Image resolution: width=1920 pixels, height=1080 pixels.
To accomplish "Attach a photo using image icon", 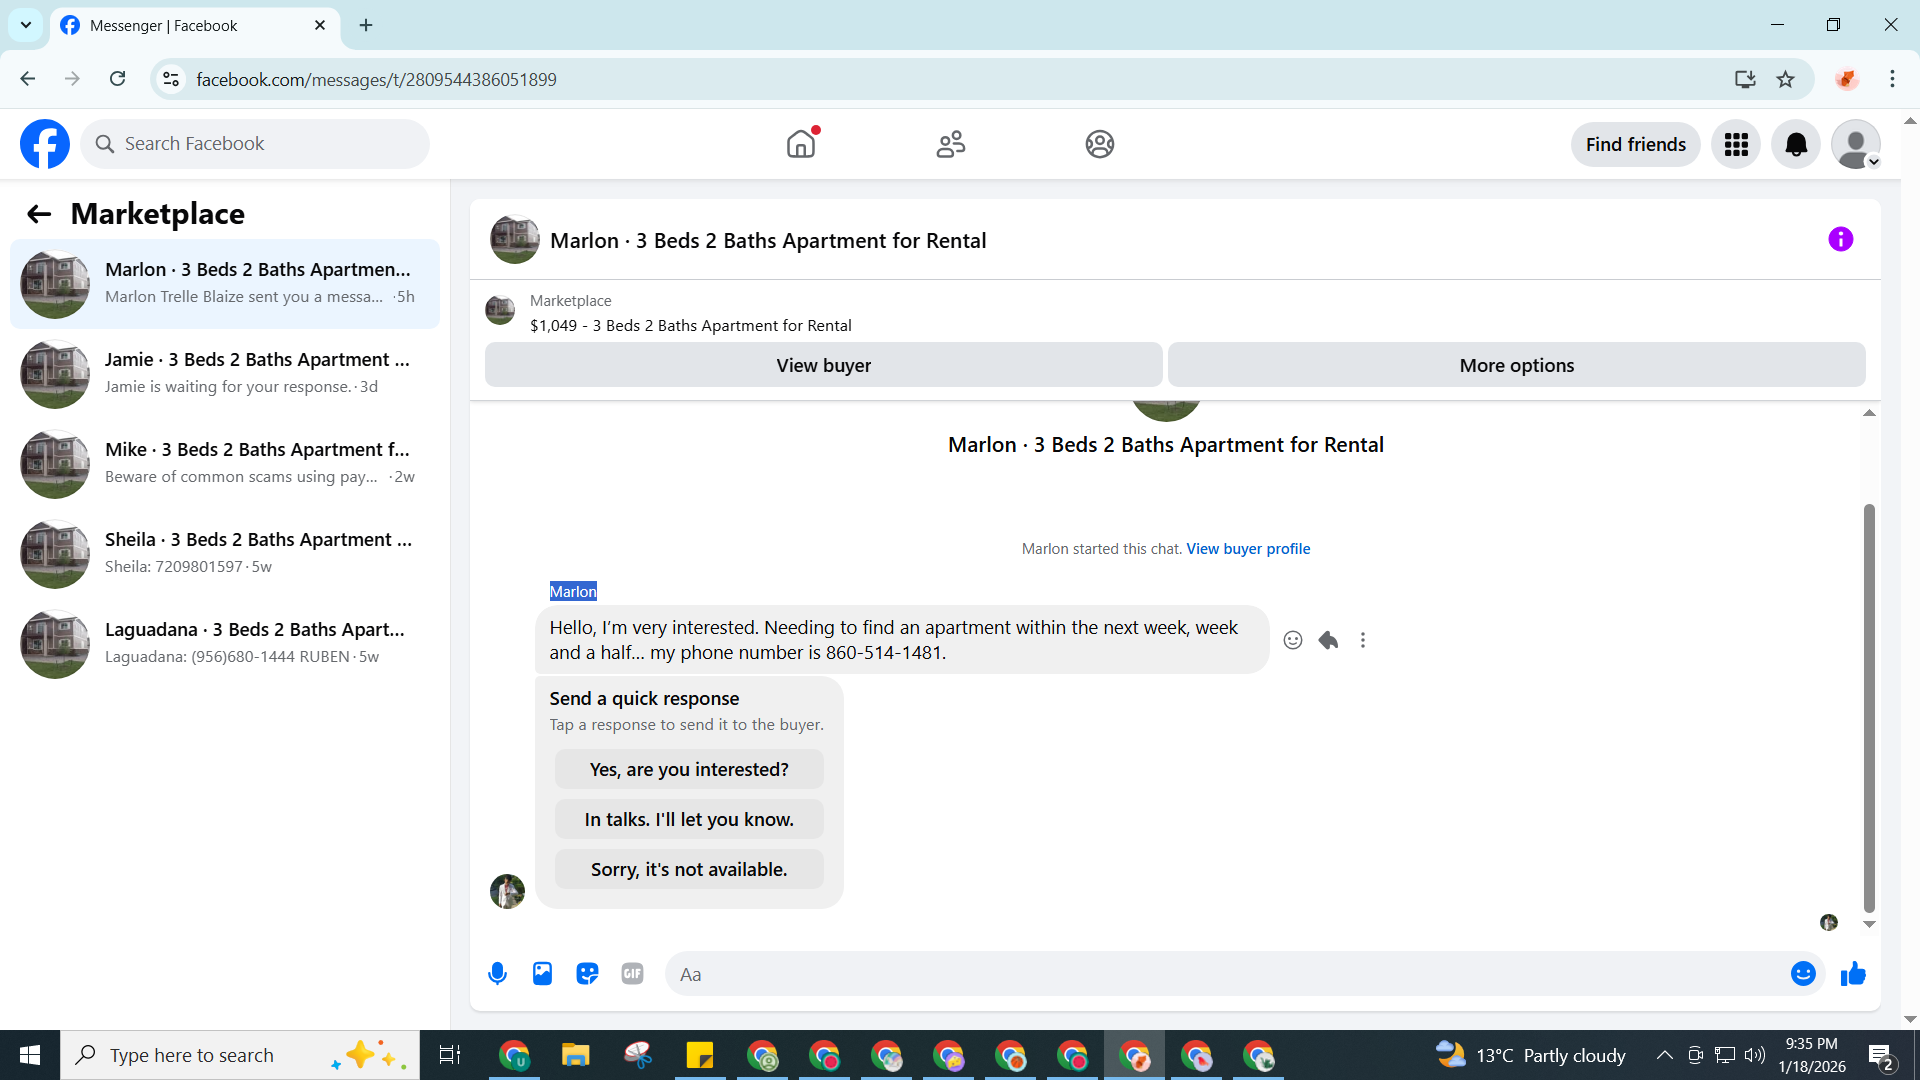I will [x=542, y=974].
